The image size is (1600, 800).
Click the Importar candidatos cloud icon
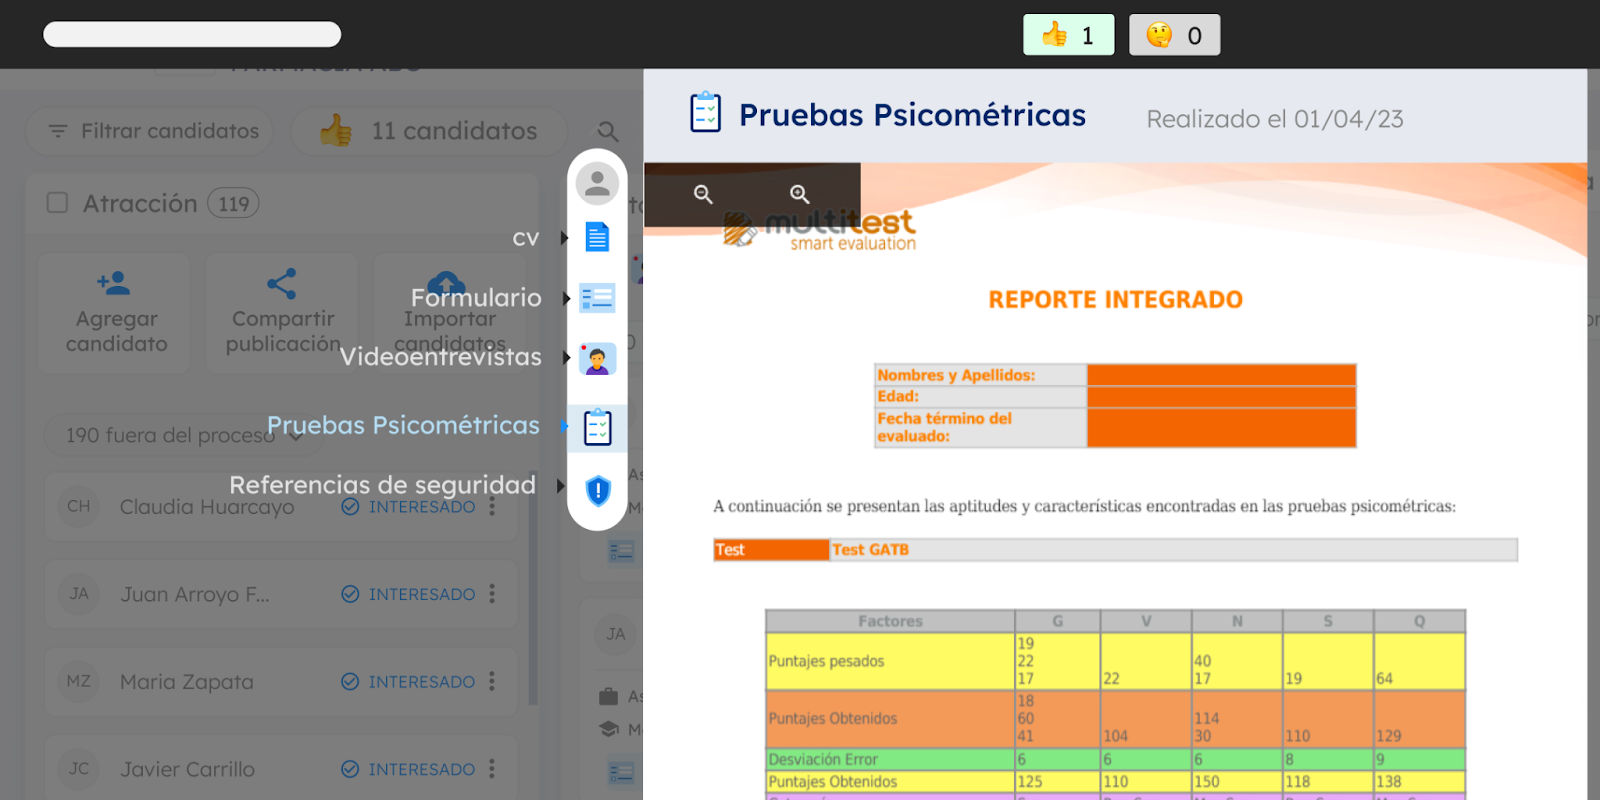coord(446,283)
